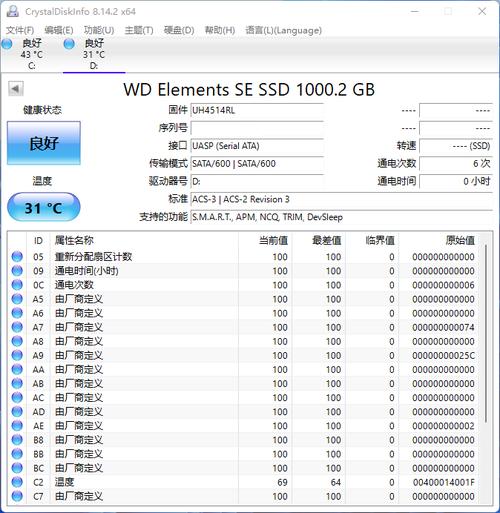Viewport: 500px width, 513px height.
Task: Click the status circle for attribute BC
Action: point(17,468)
